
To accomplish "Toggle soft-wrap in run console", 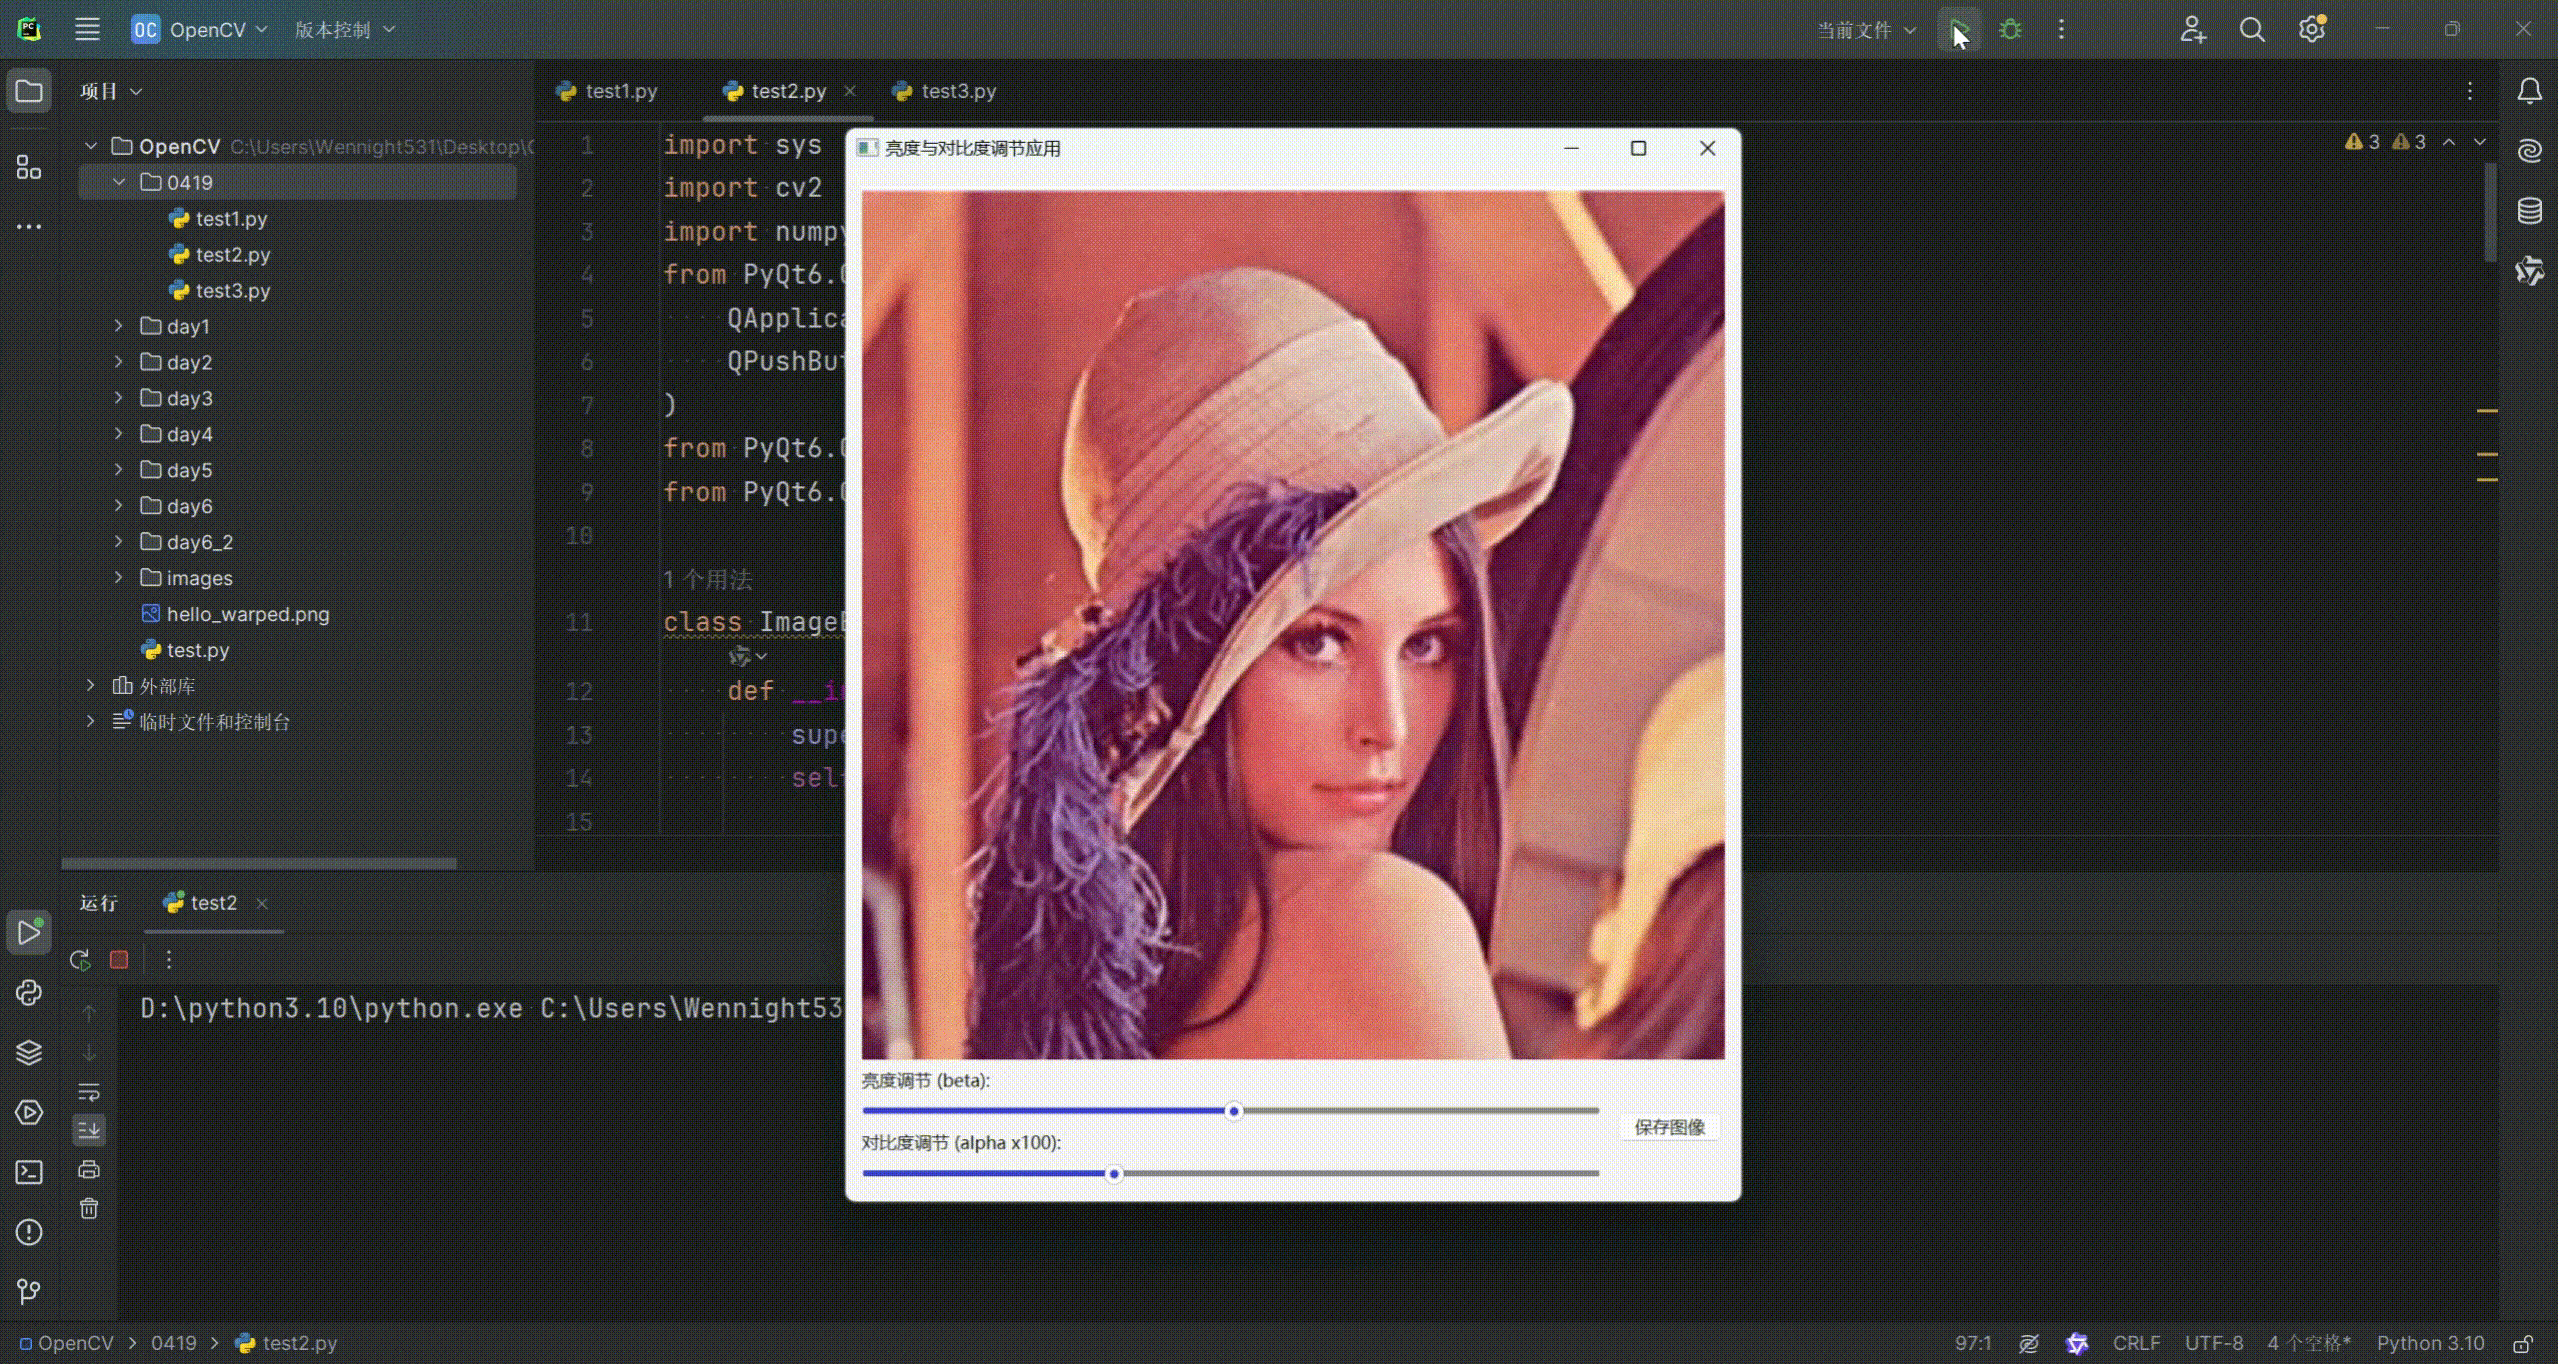I will 89,1092.
